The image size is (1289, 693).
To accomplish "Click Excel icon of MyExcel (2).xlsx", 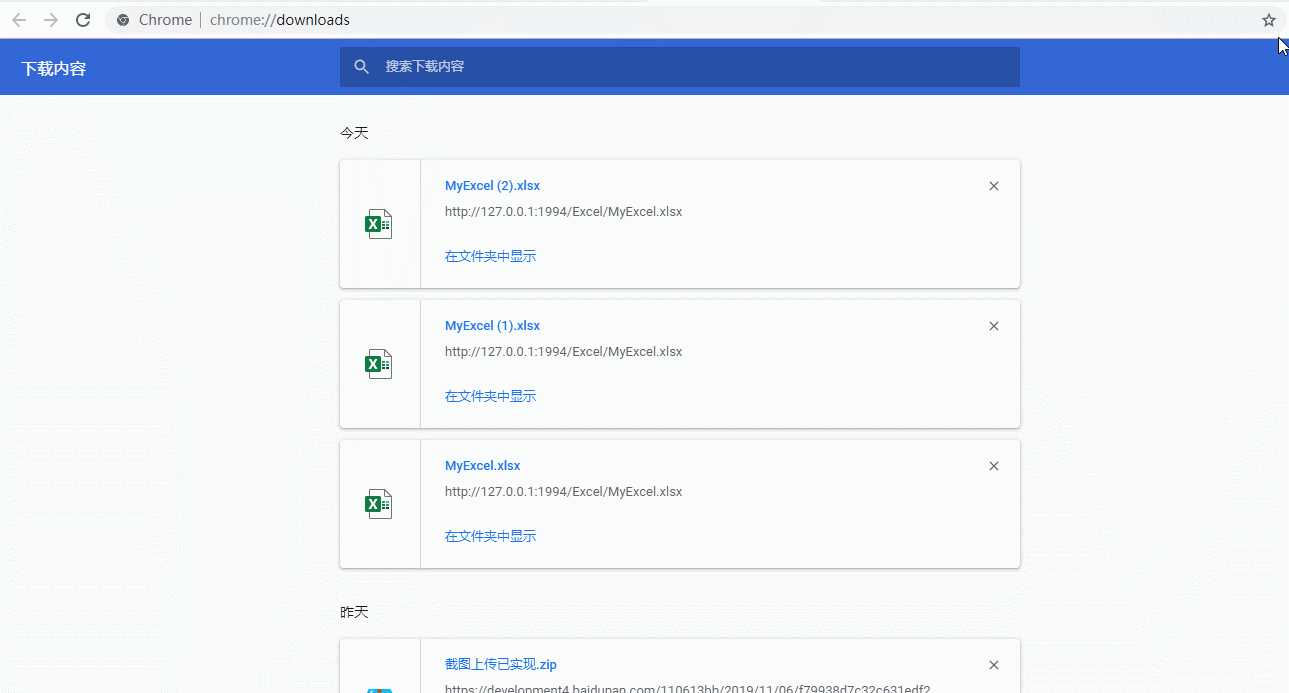I will tap(379, 224).
